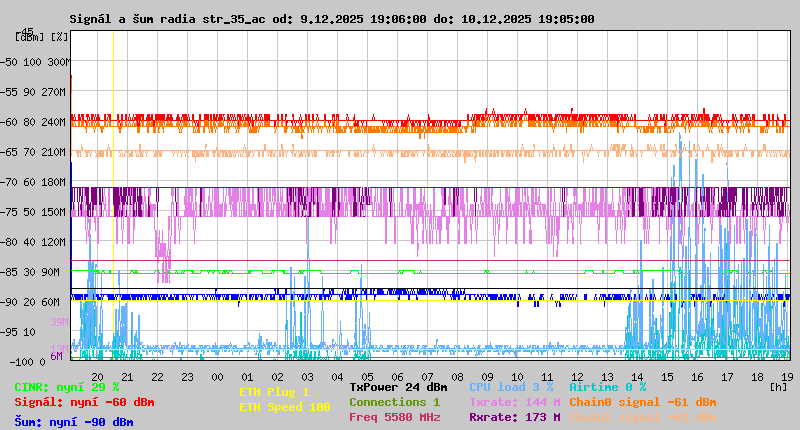800x430 pixels.
Task: Click the 'TxPower 24 dBm' legend text
Action: click(398, 387)
